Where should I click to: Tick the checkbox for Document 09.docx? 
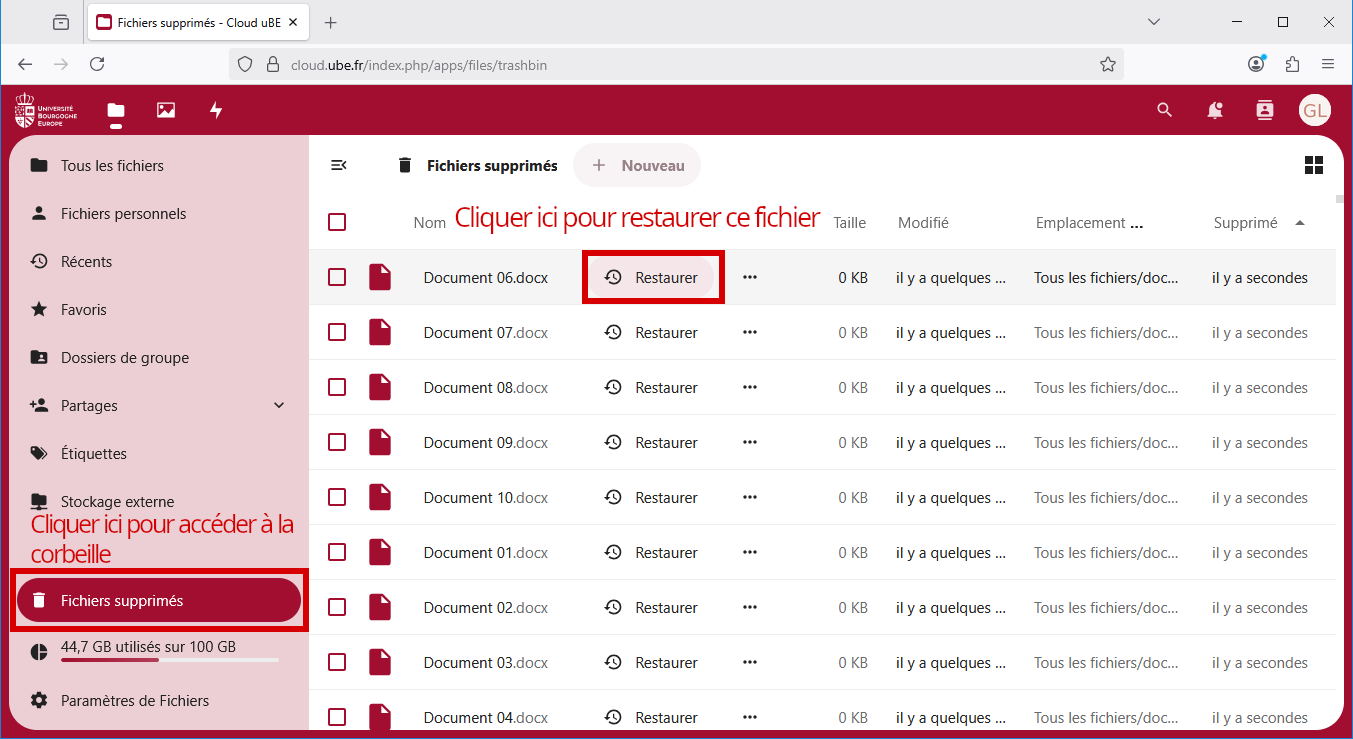coord(337,442)
